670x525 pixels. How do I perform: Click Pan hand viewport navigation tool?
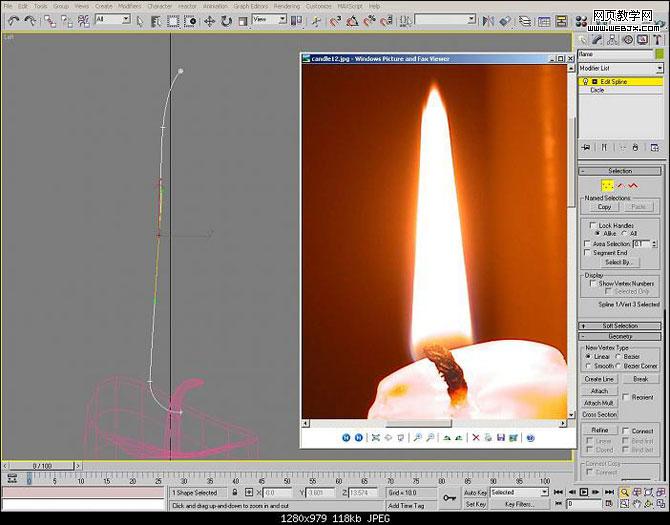pos(637,504)
